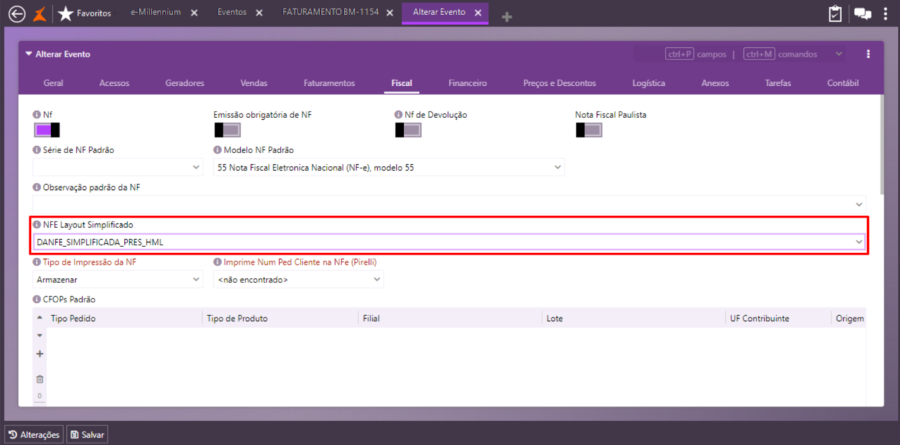Switch to the Anexos tab

(715, 83)
